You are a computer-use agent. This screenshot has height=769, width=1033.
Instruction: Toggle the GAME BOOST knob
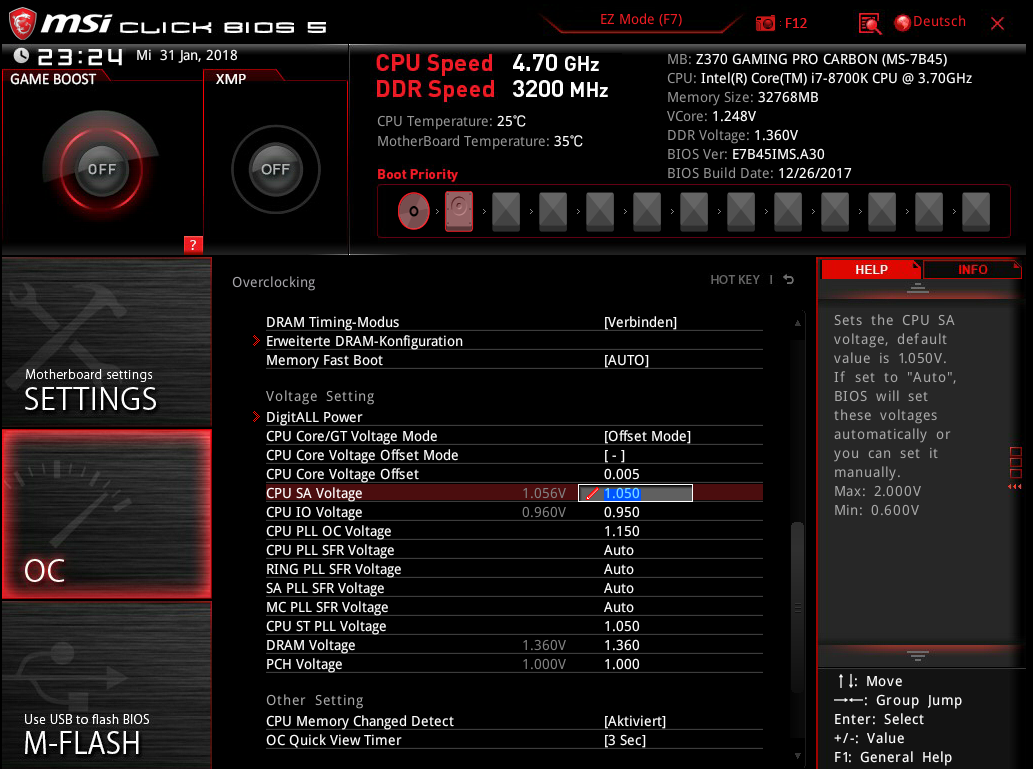pyautogui.click(x=101, y=169)
